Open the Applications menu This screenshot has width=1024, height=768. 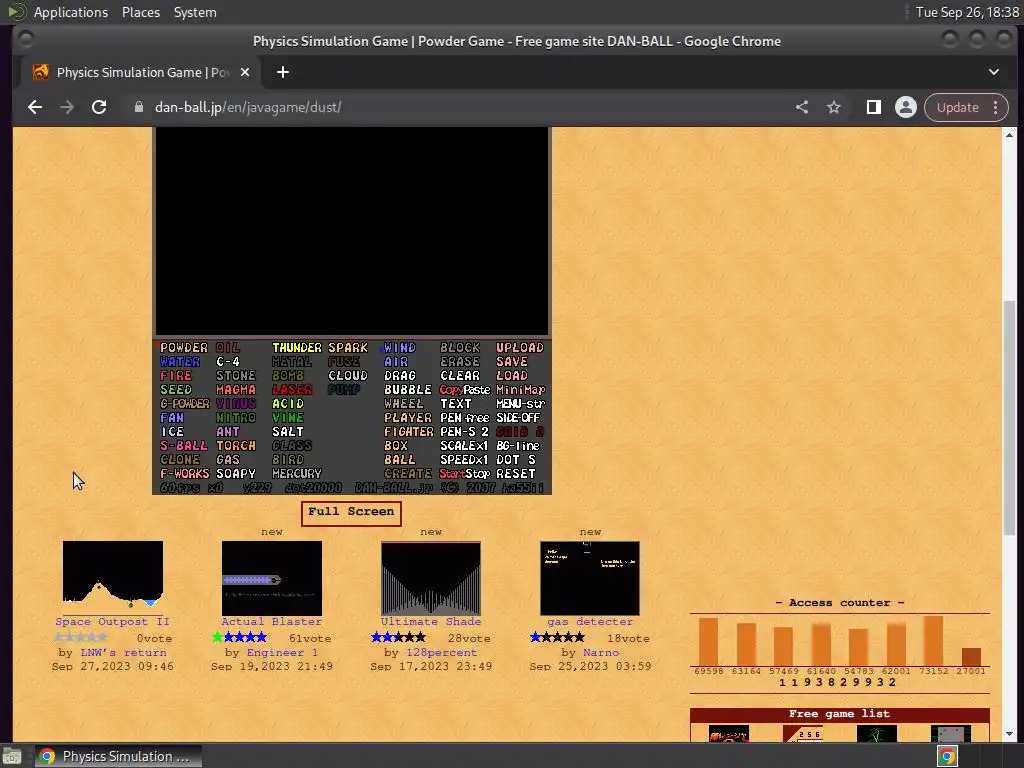point(71,12)
